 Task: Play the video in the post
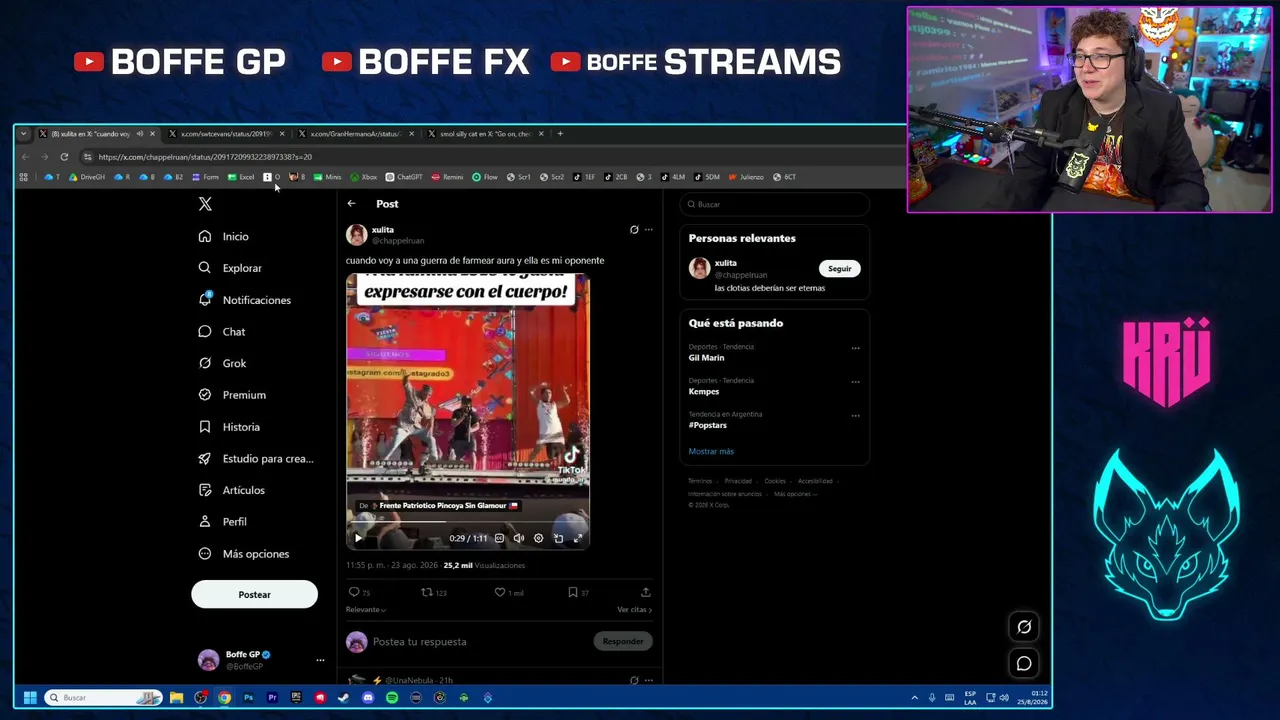[x=358, y=538]
